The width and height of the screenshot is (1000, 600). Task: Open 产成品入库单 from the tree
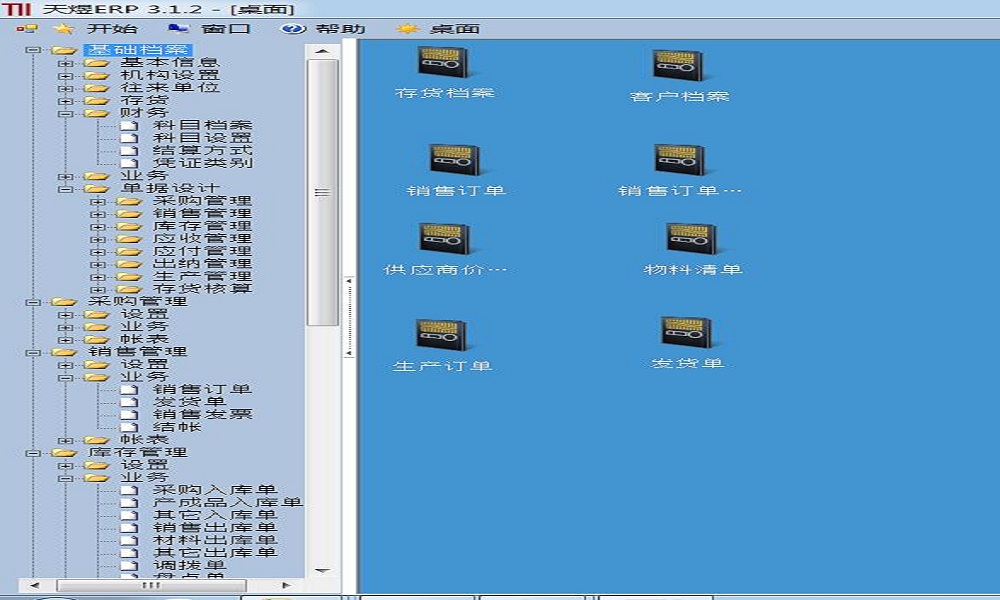click(226, 502)
